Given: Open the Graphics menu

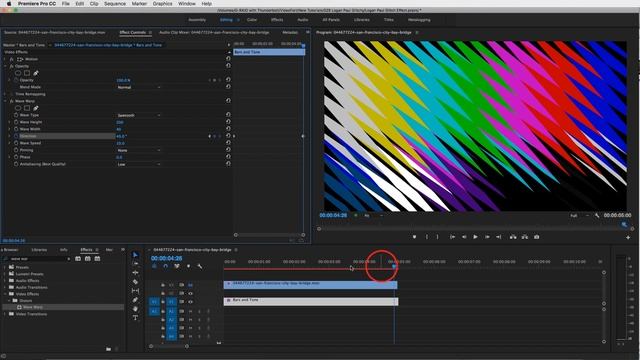Looking at the screenshot, I should [162, 4].
